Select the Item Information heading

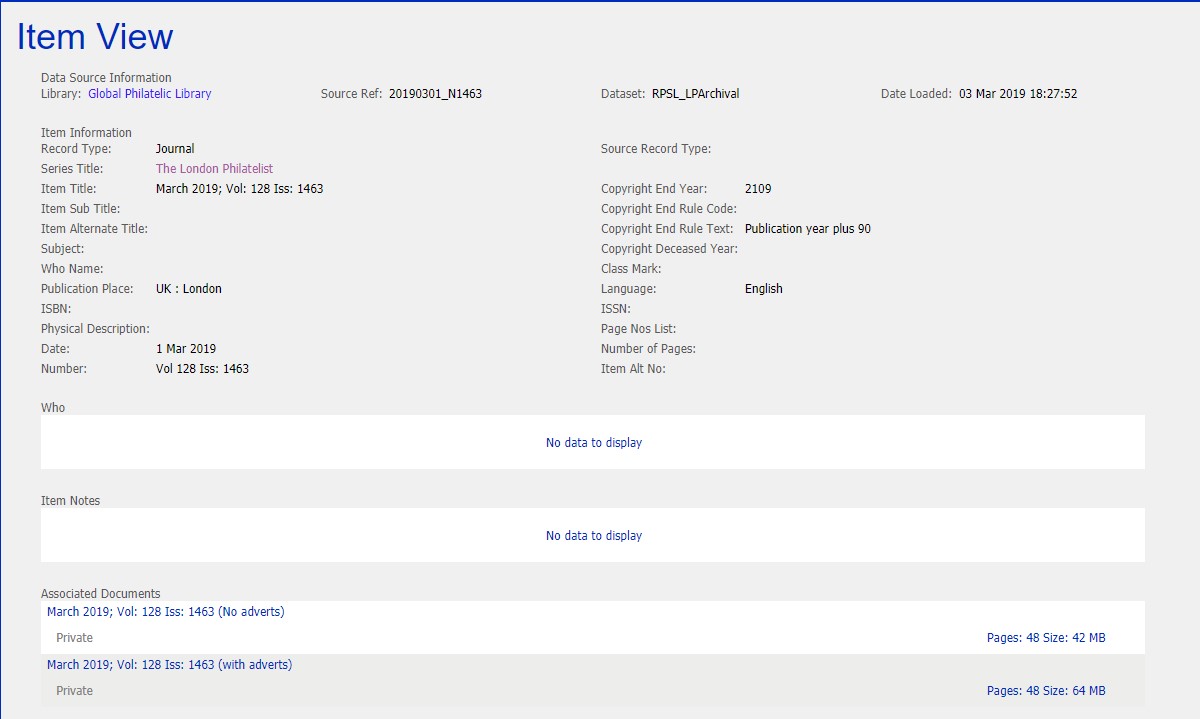86,133
